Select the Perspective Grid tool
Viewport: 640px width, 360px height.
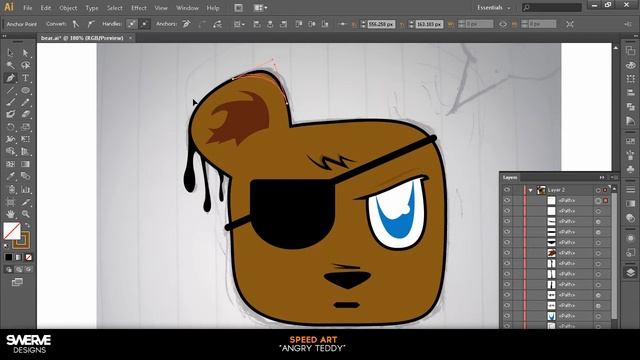25,151
